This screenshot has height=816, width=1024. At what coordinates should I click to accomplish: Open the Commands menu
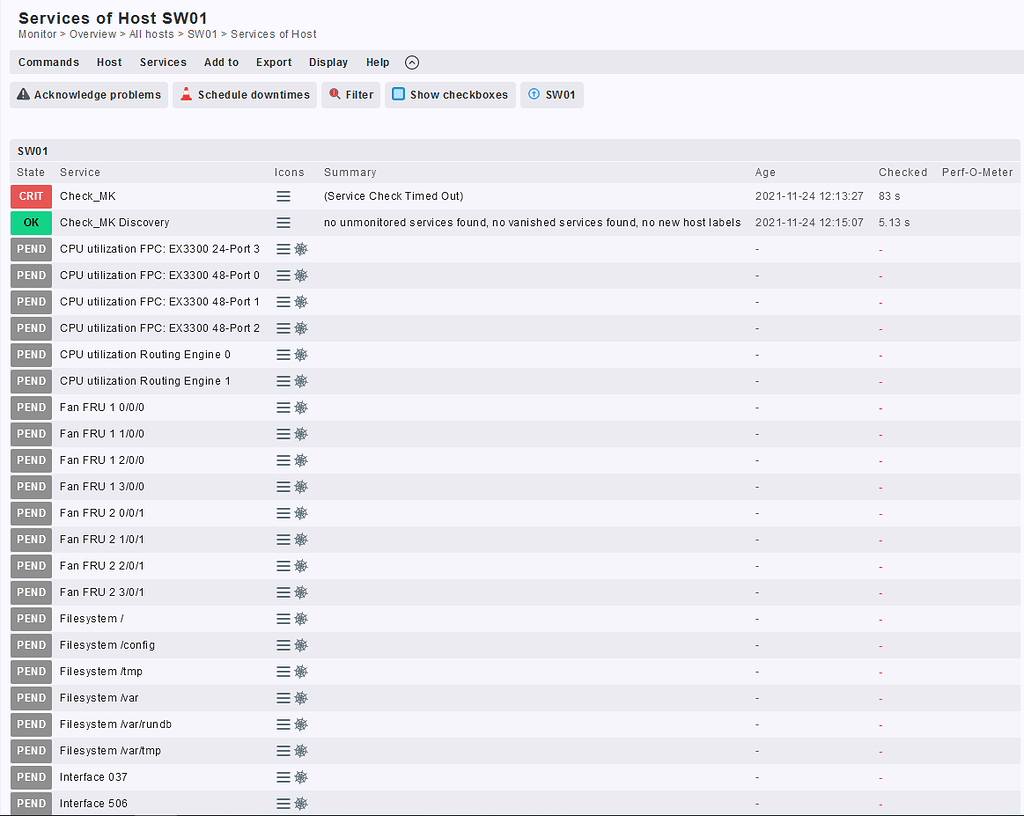(48, 62)
